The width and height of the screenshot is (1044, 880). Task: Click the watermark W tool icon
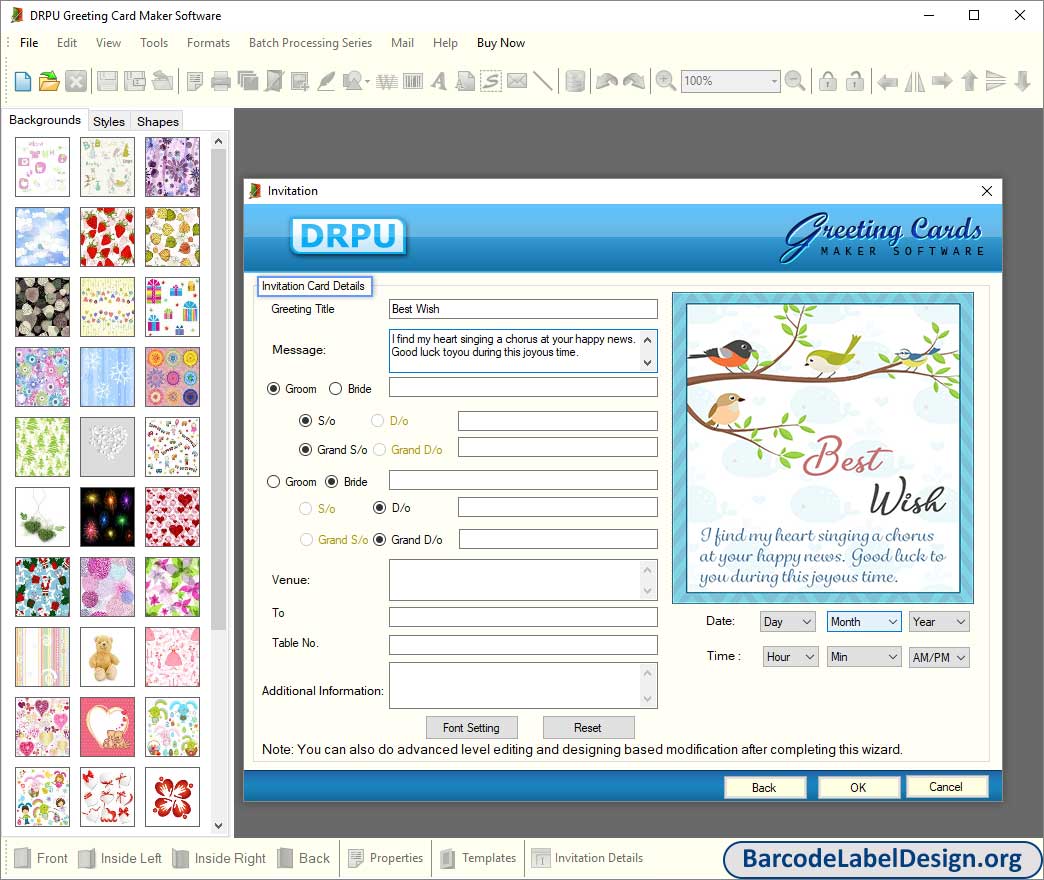click(386, 81)
